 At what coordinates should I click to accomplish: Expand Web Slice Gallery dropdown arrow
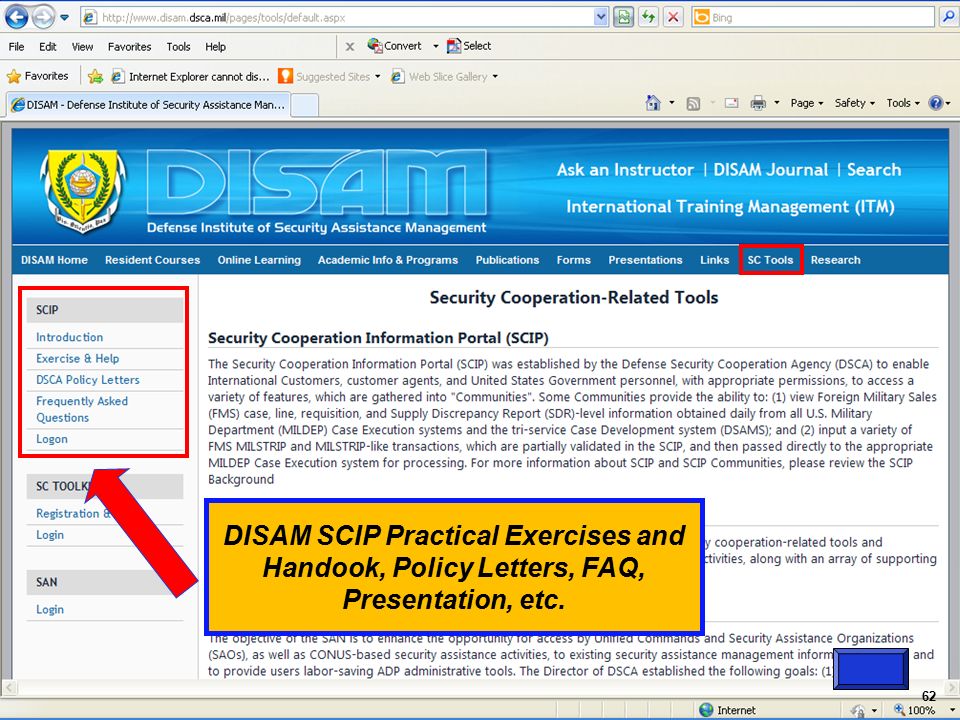[495, 77]
